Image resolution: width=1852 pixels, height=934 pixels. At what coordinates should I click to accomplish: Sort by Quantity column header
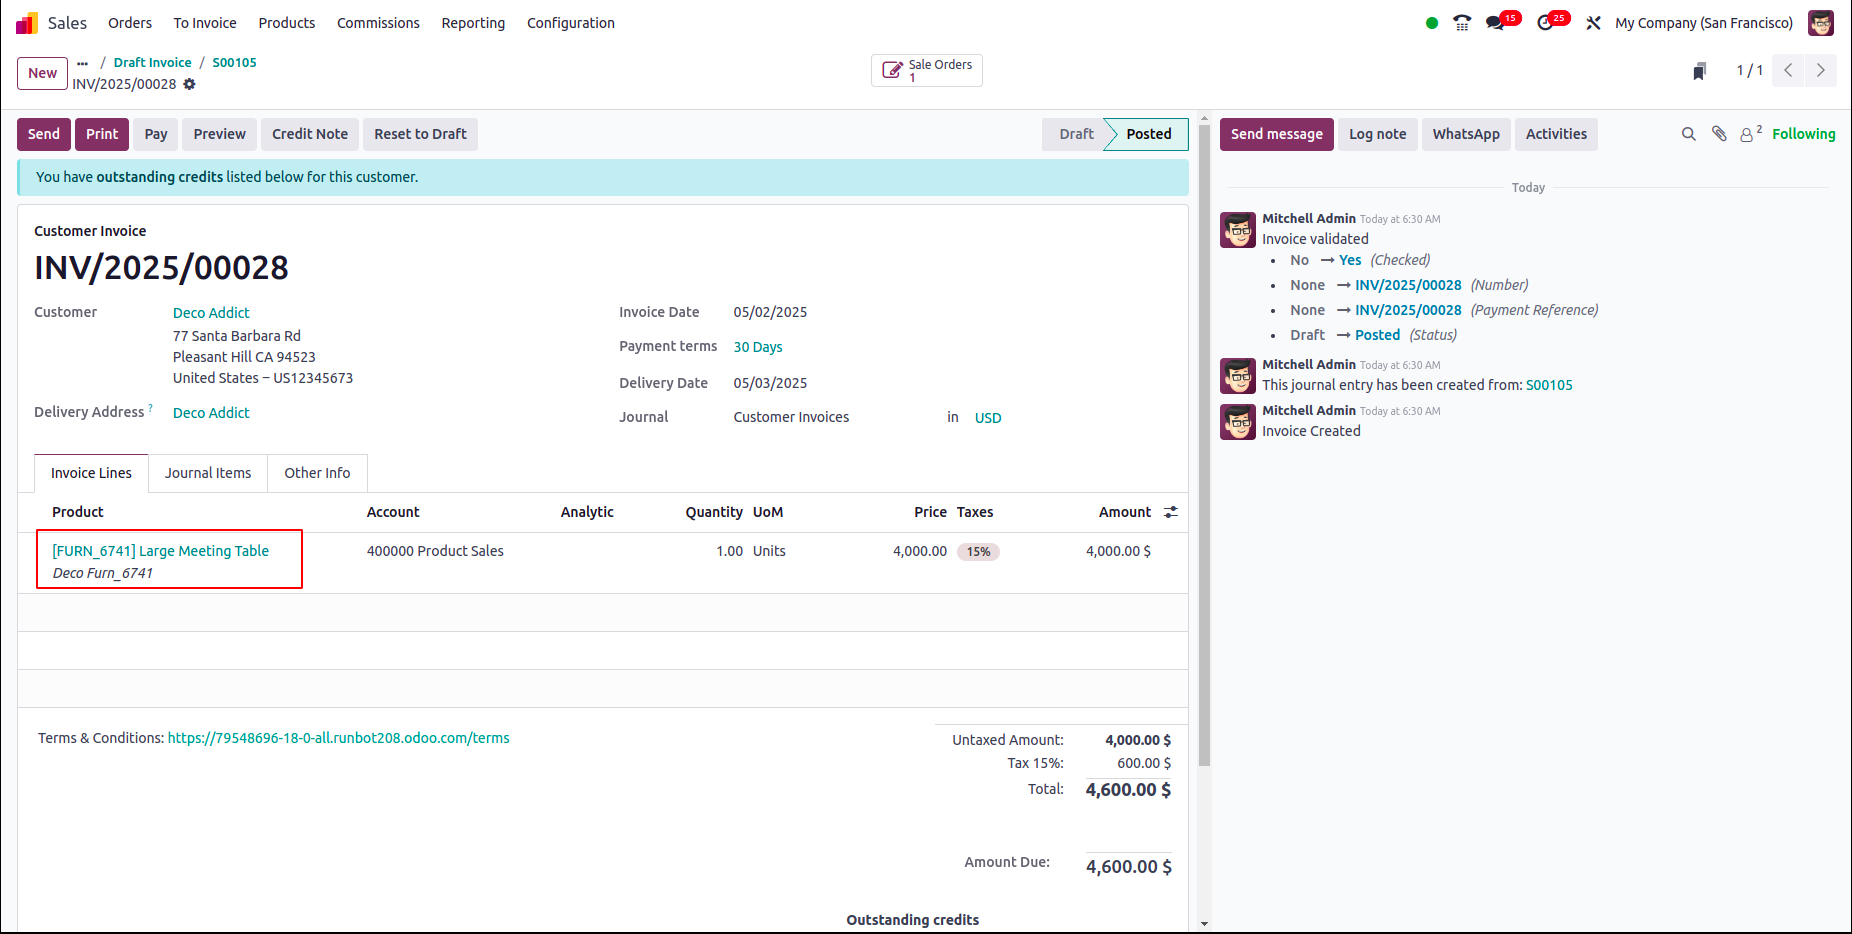point(714,512)
